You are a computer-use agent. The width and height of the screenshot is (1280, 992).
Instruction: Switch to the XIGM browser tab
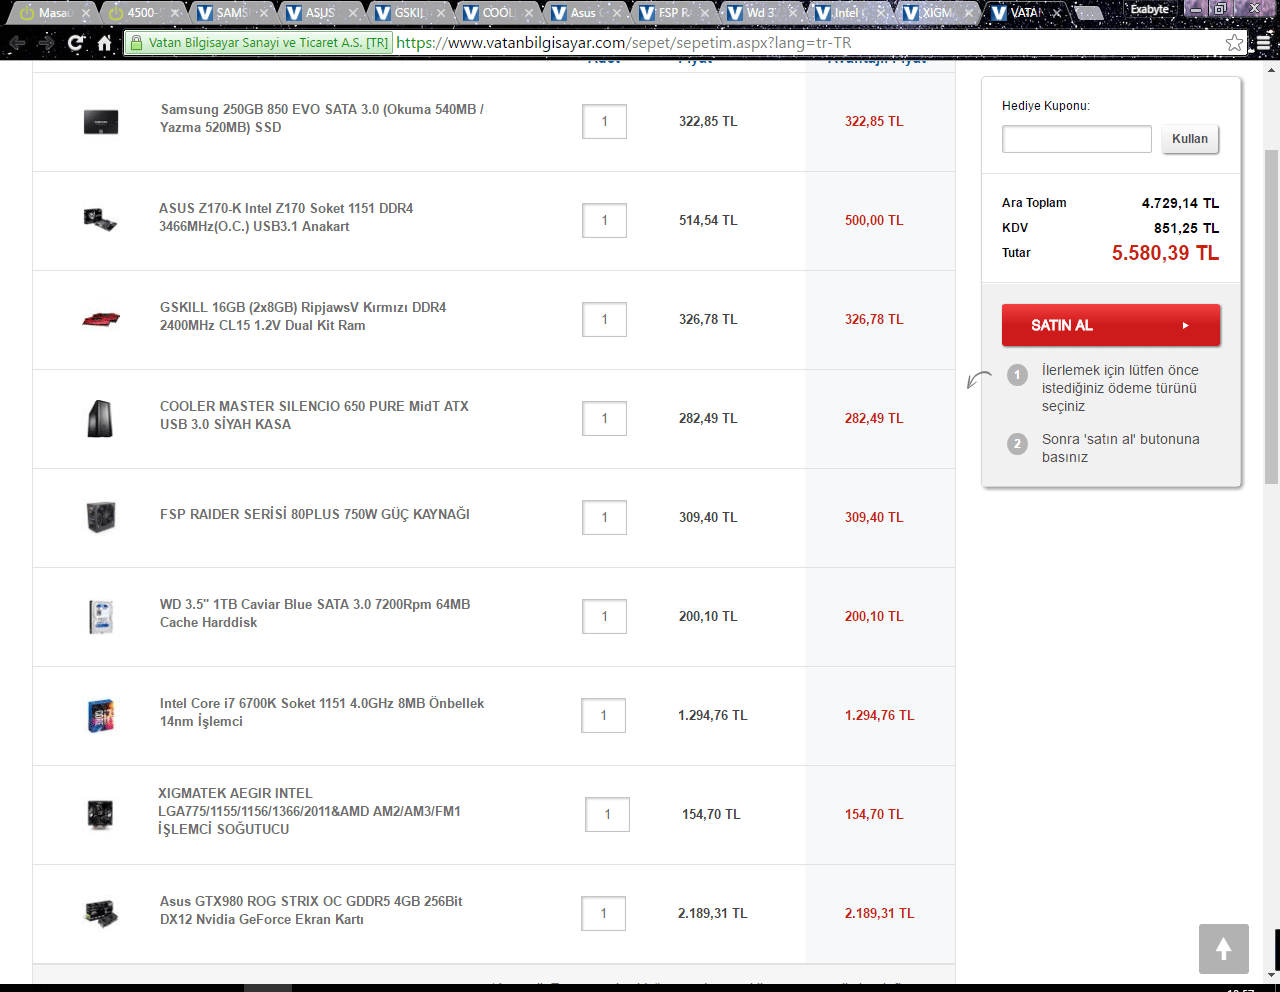tap(937, 13)
